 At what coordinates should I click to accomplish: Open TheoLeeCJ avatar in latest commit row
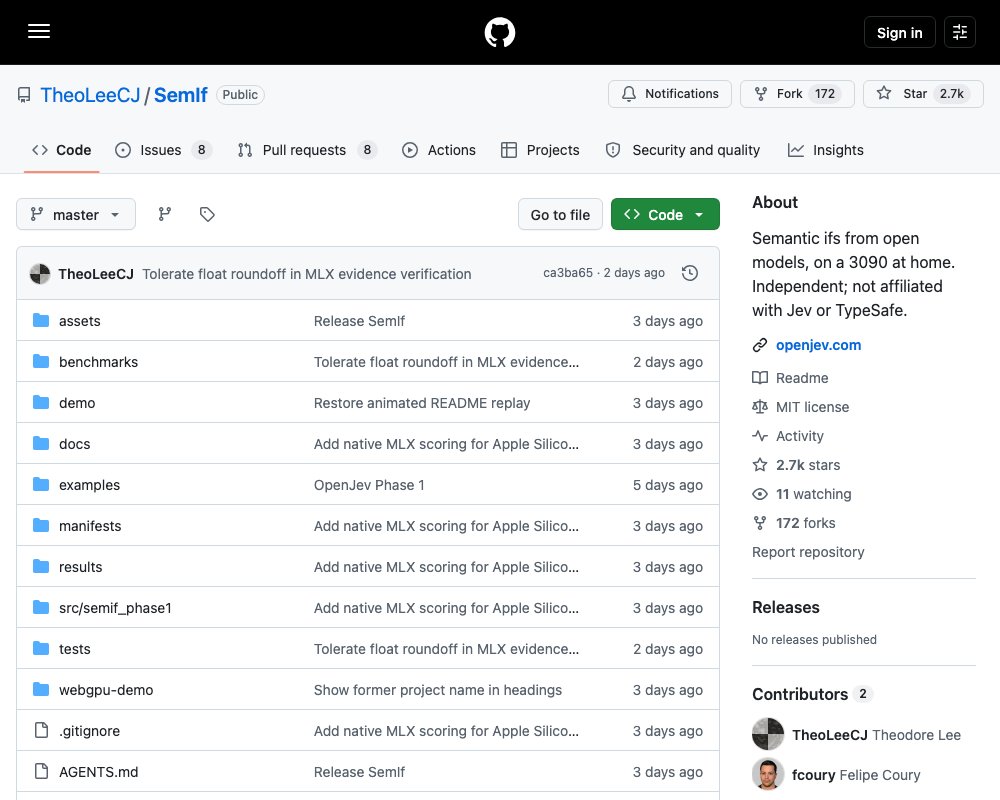click(40, 274)
